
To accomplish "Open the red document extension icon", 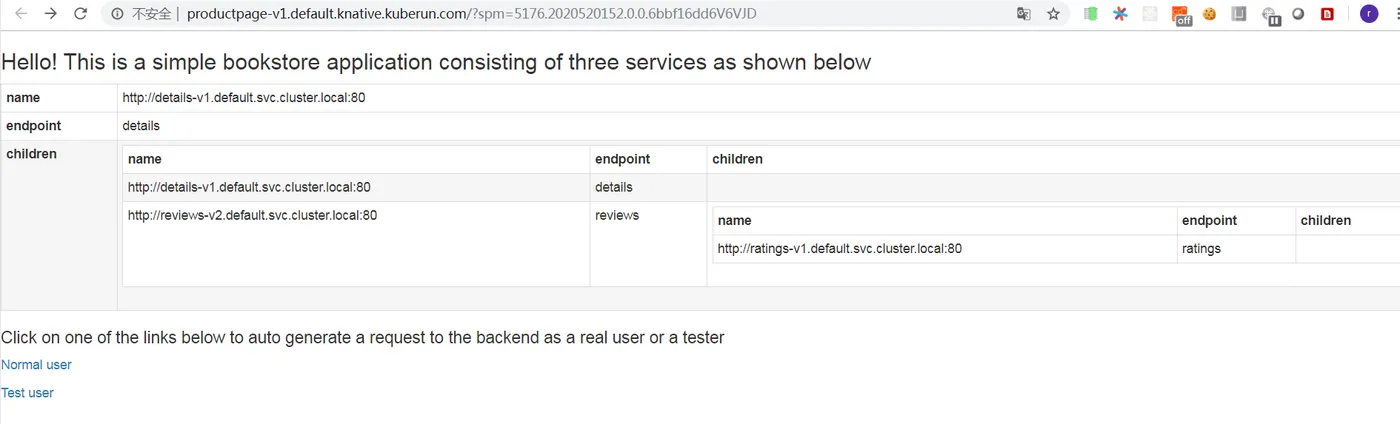I will pos(1327,14).
